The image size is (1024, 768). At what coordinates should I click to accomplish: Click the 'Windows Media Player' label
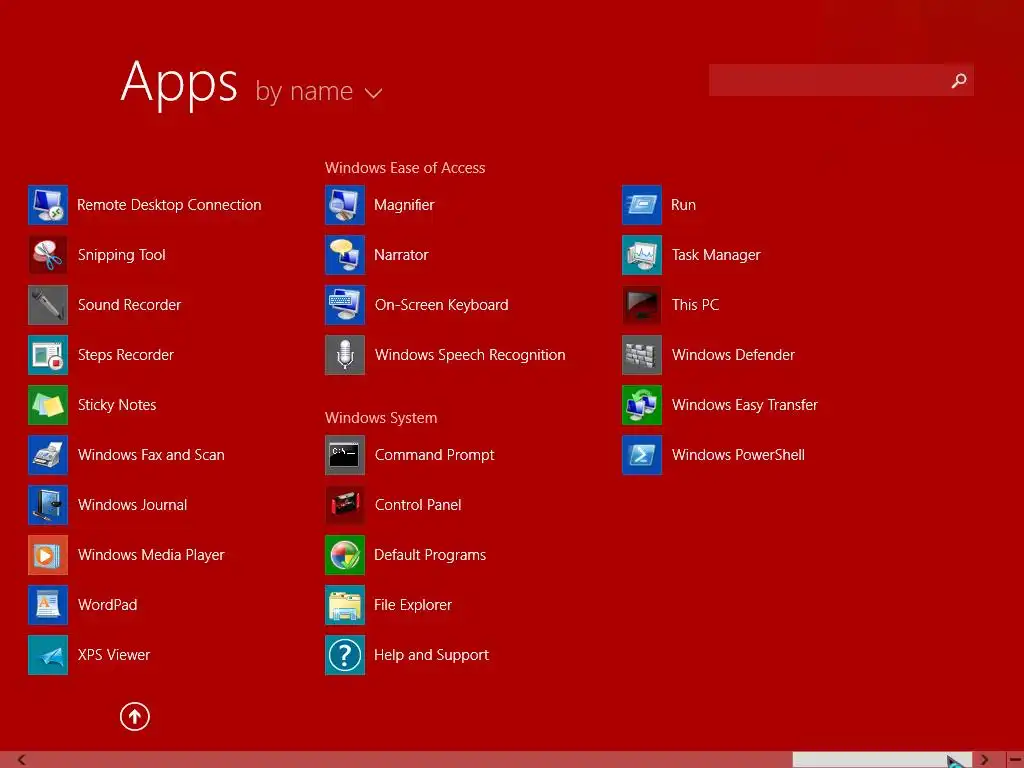151,555
